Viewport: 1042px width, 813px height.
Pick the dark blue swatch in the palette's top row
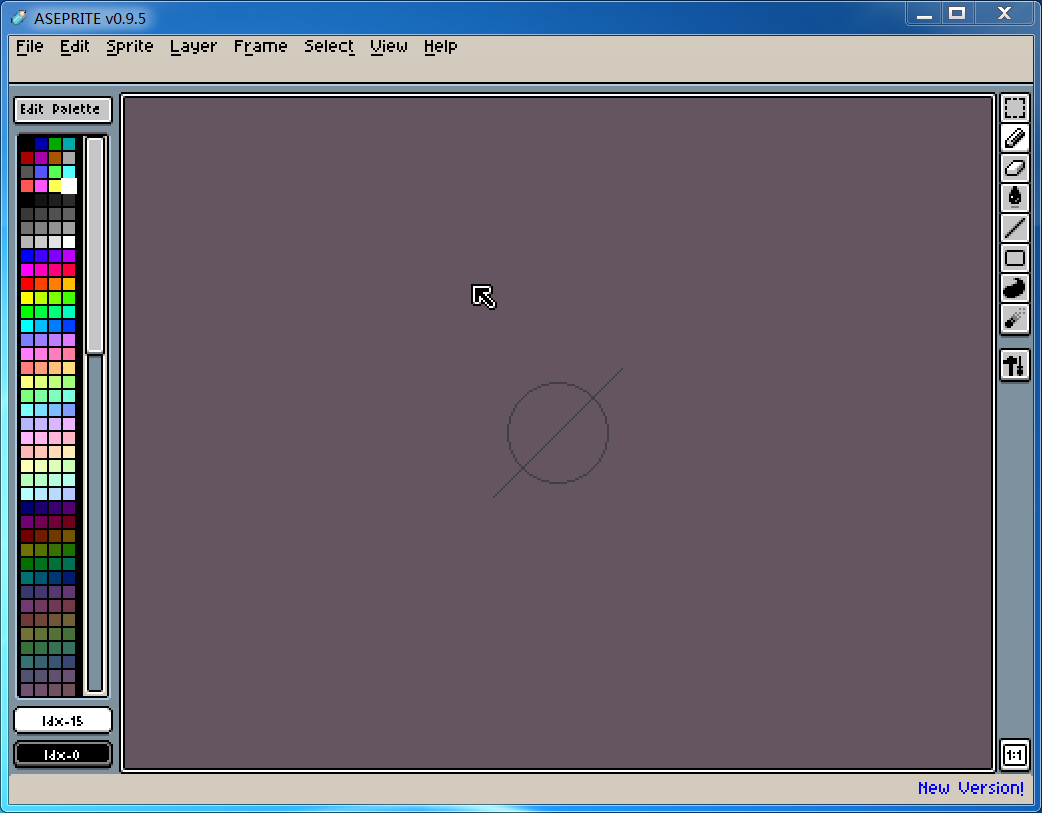click(41, 144)
